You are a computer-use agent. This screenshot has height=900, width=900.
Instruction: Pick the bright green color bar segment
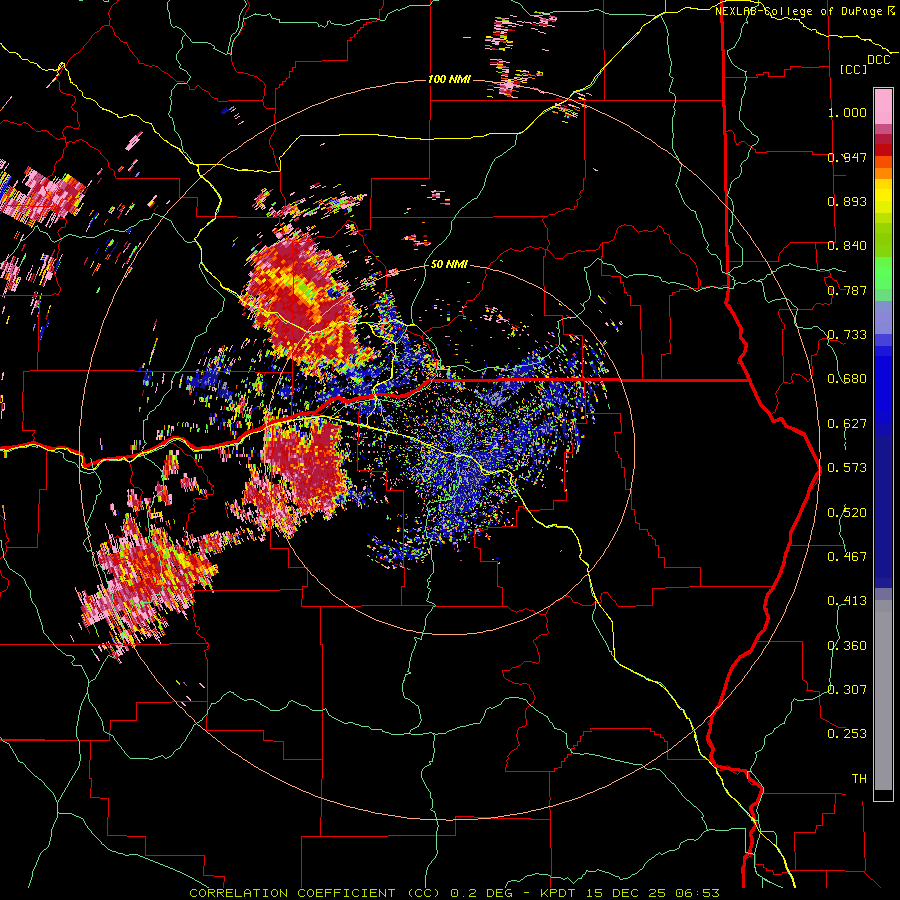coord(883,273)
